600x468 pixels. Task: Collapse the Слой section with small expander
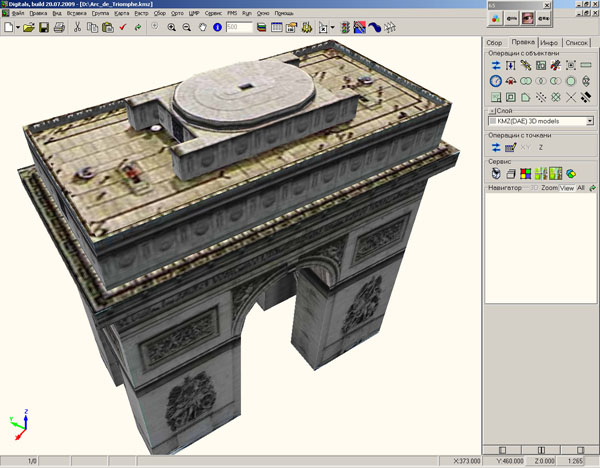click(x=492, y=111)
